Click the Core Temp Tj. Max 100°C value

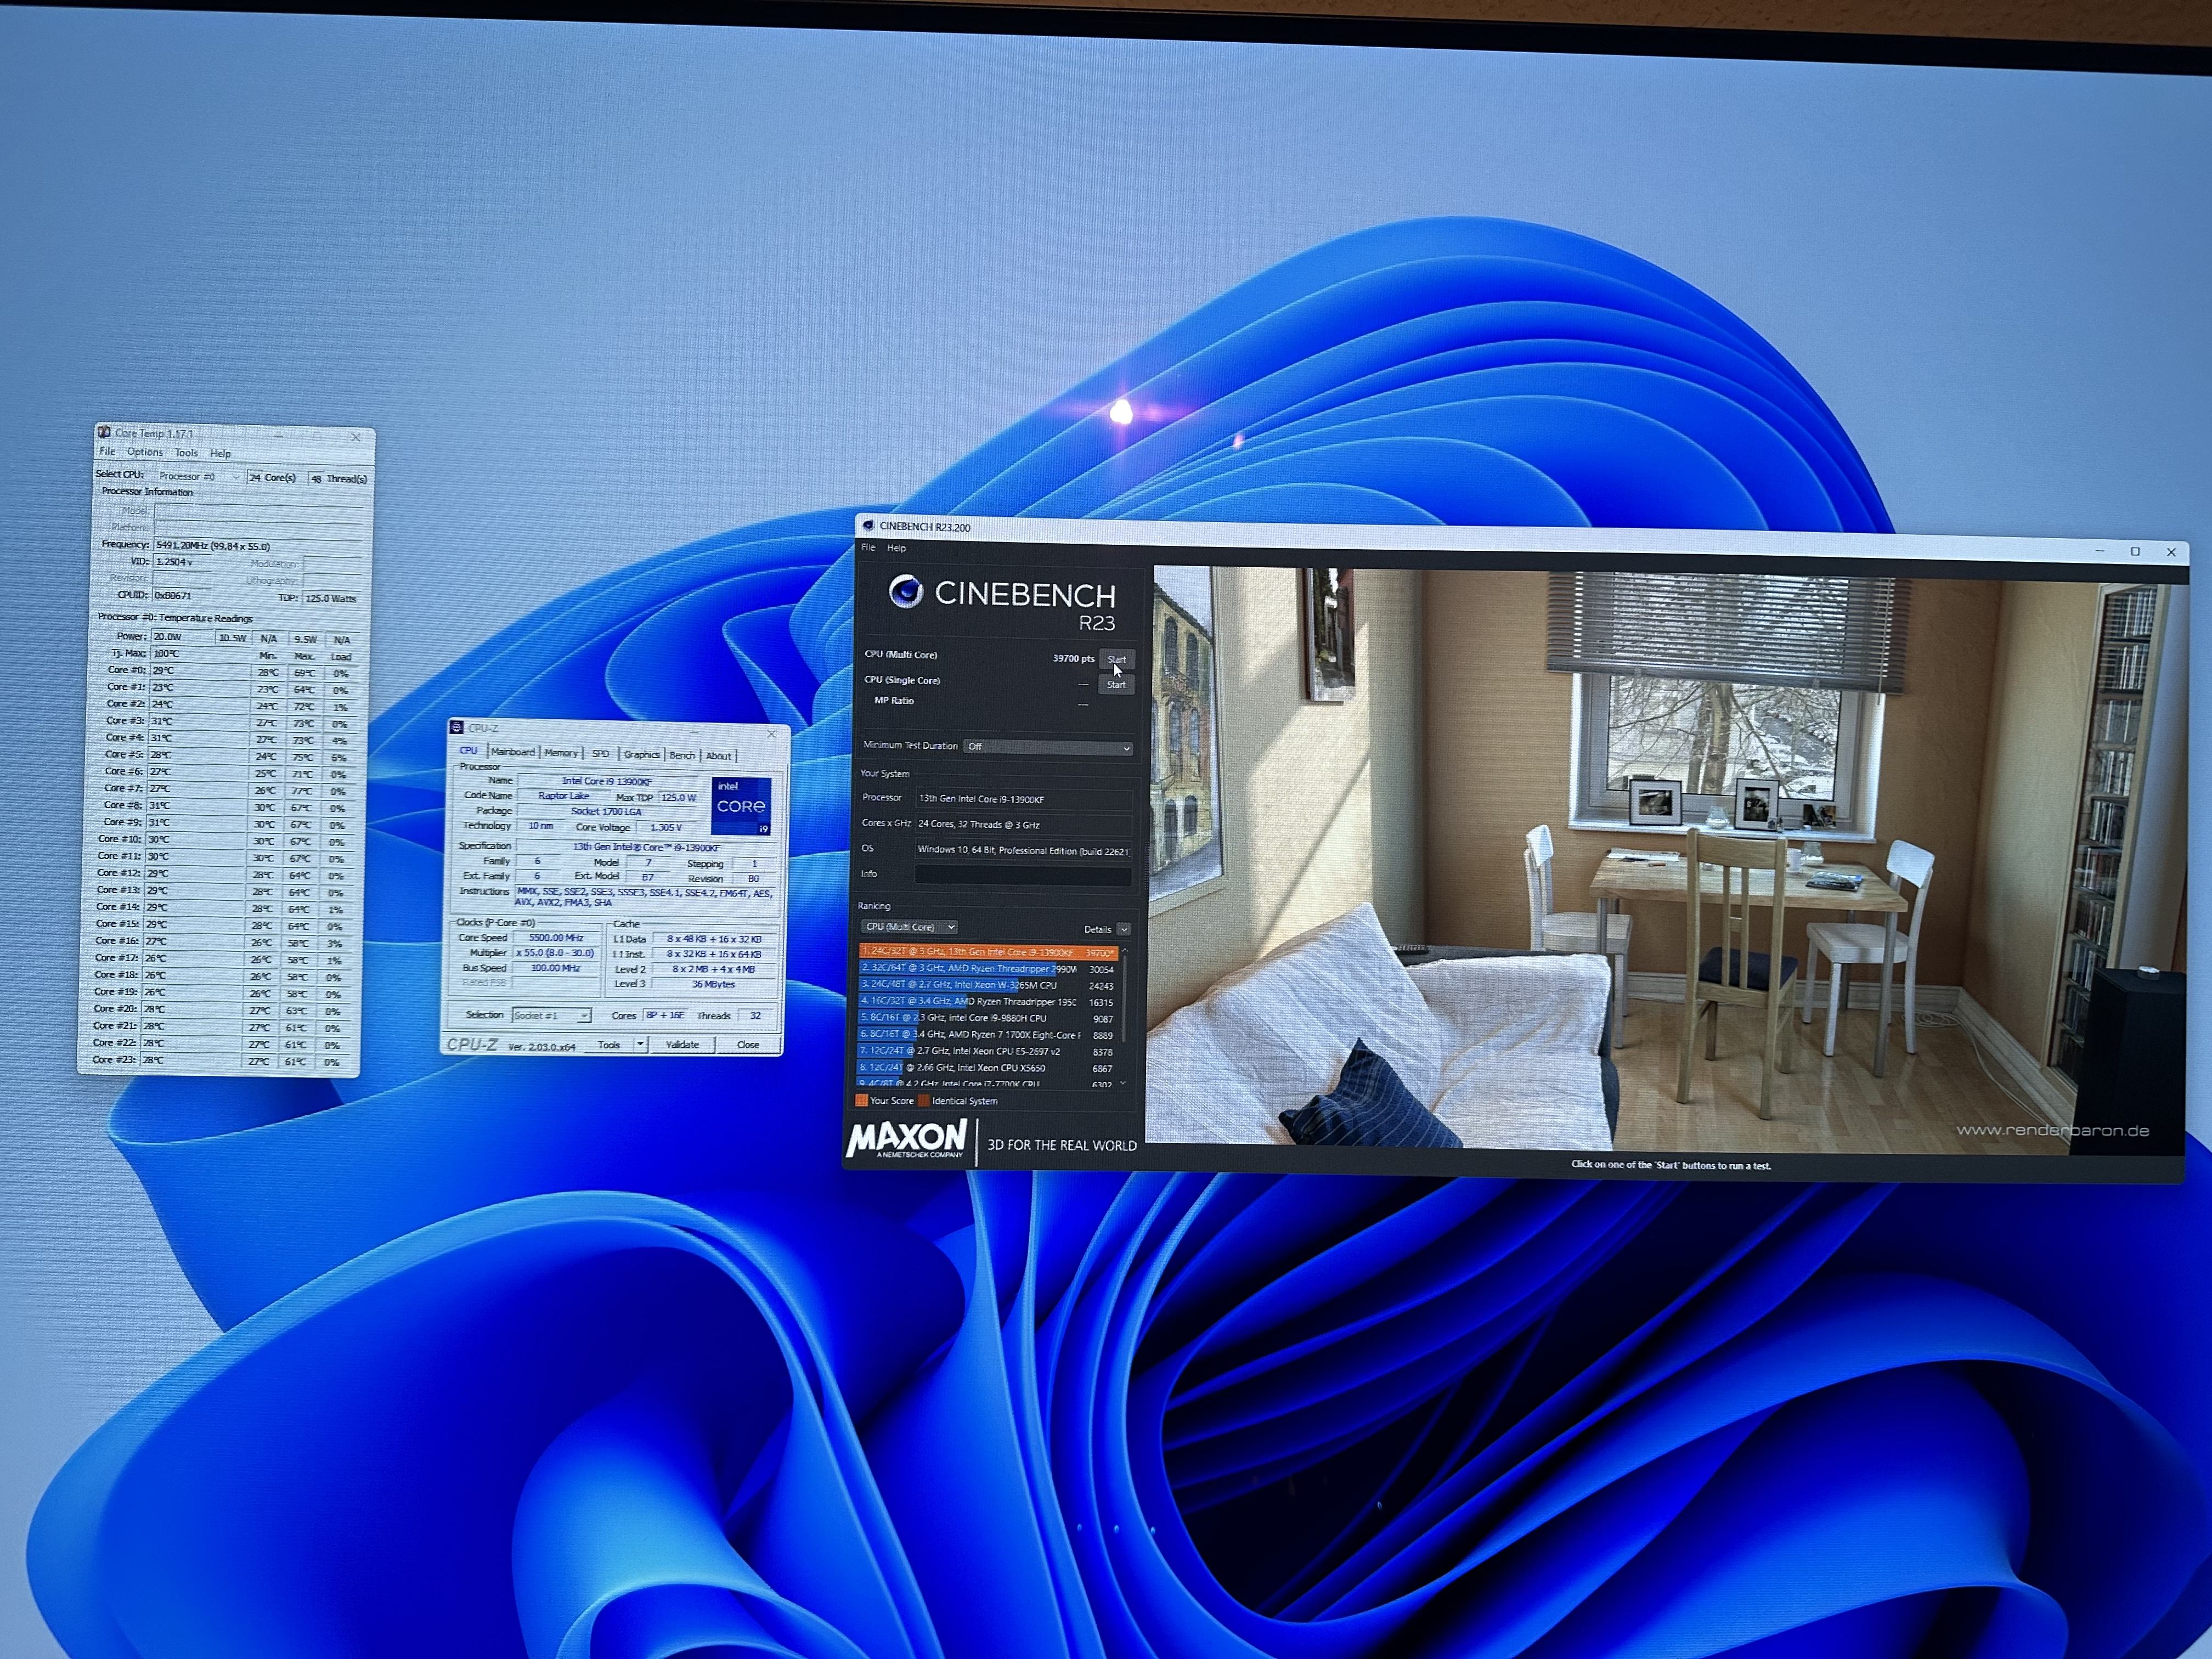(x=199, y=653)
